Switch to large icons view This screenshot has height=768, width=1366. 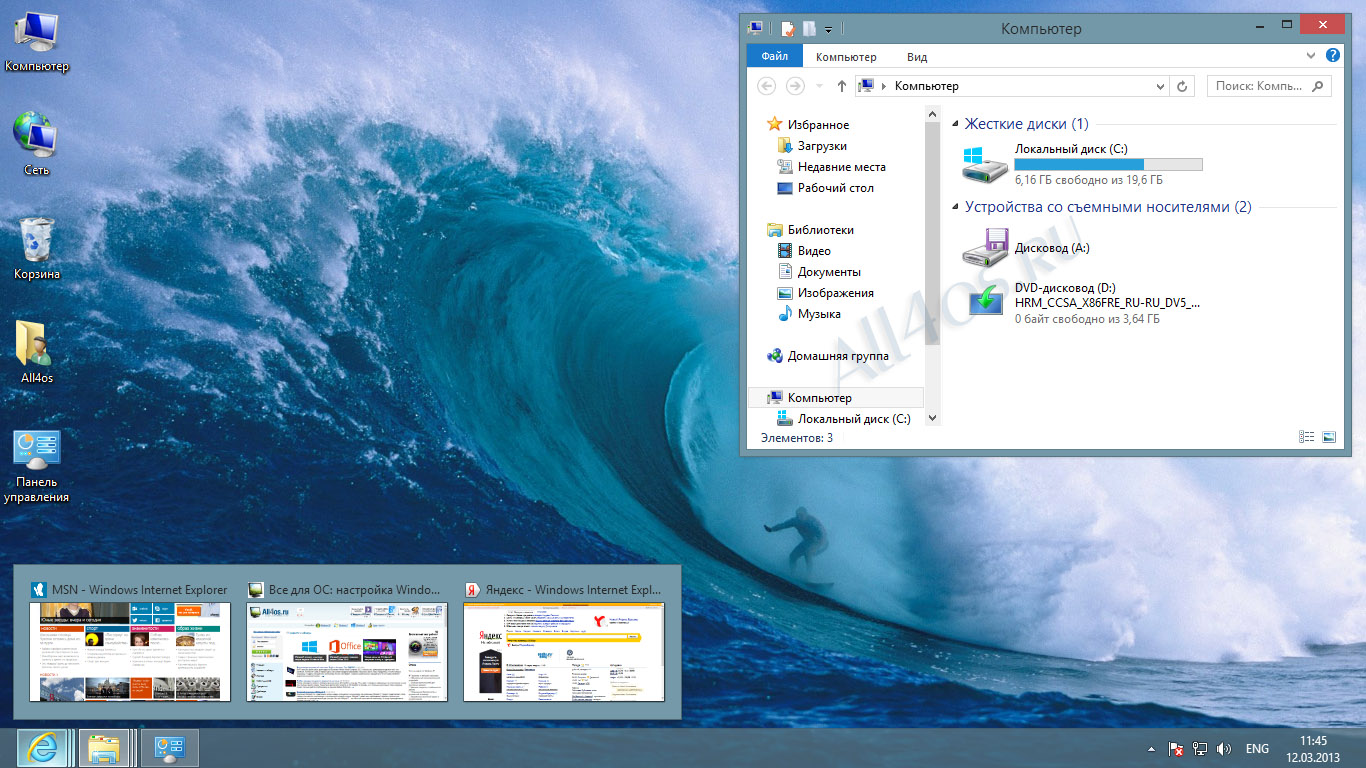(1329, 437)
